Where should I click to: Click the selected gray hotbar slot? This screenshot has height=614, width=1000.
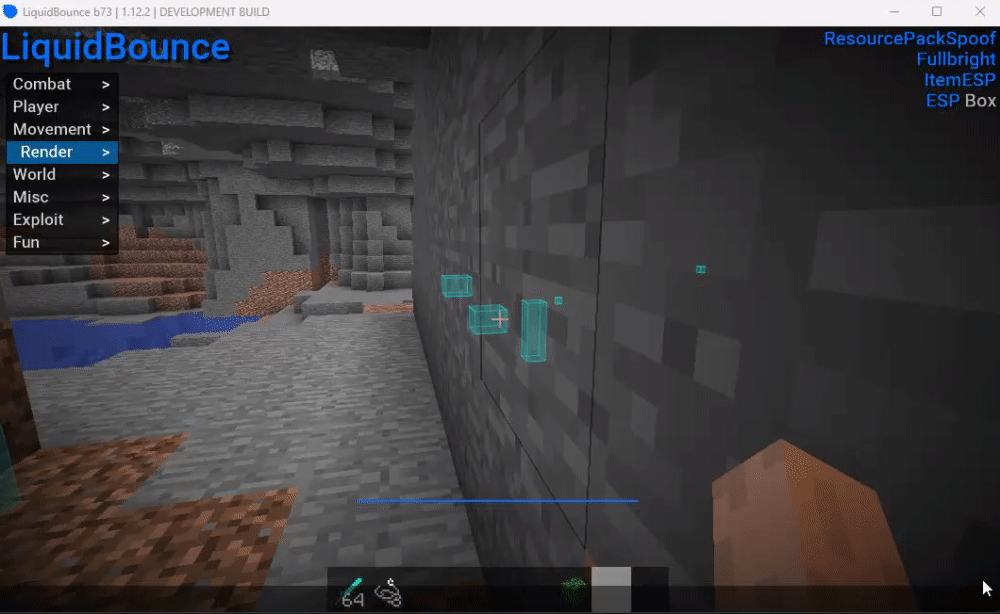(611, 589)
